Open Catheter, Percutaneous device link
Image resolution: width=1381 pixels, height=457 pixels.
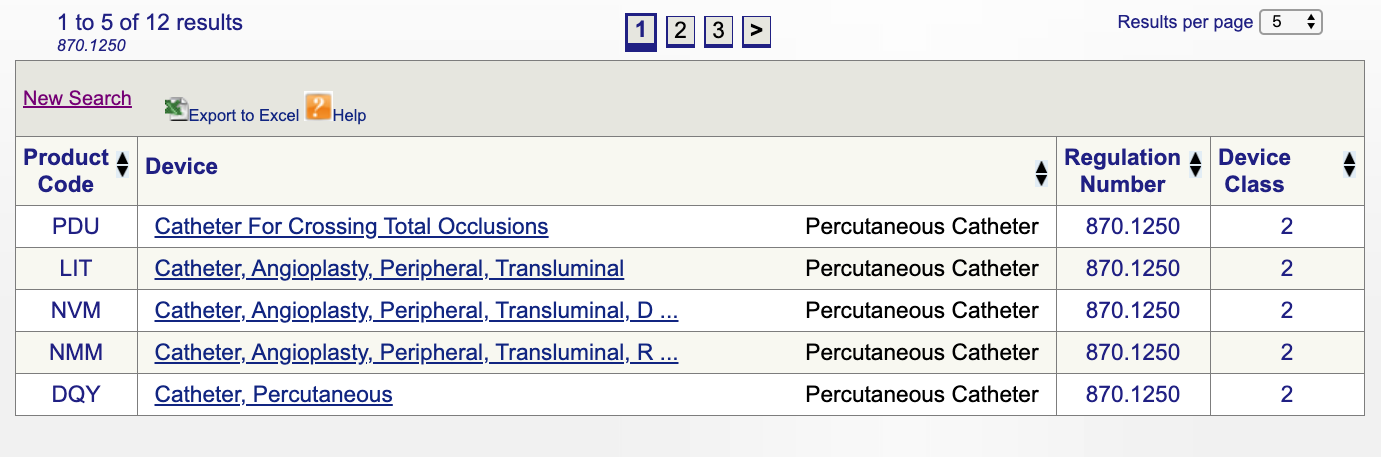[x=273, y=395]
